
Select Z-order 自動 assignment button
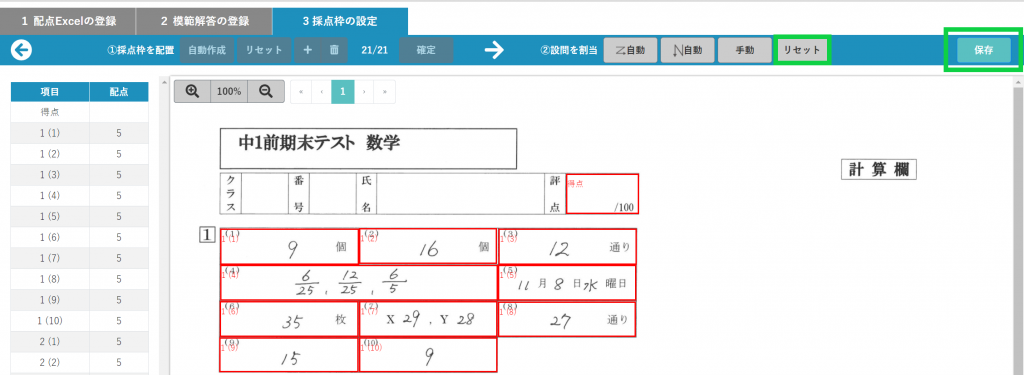(x=630, y=50)
